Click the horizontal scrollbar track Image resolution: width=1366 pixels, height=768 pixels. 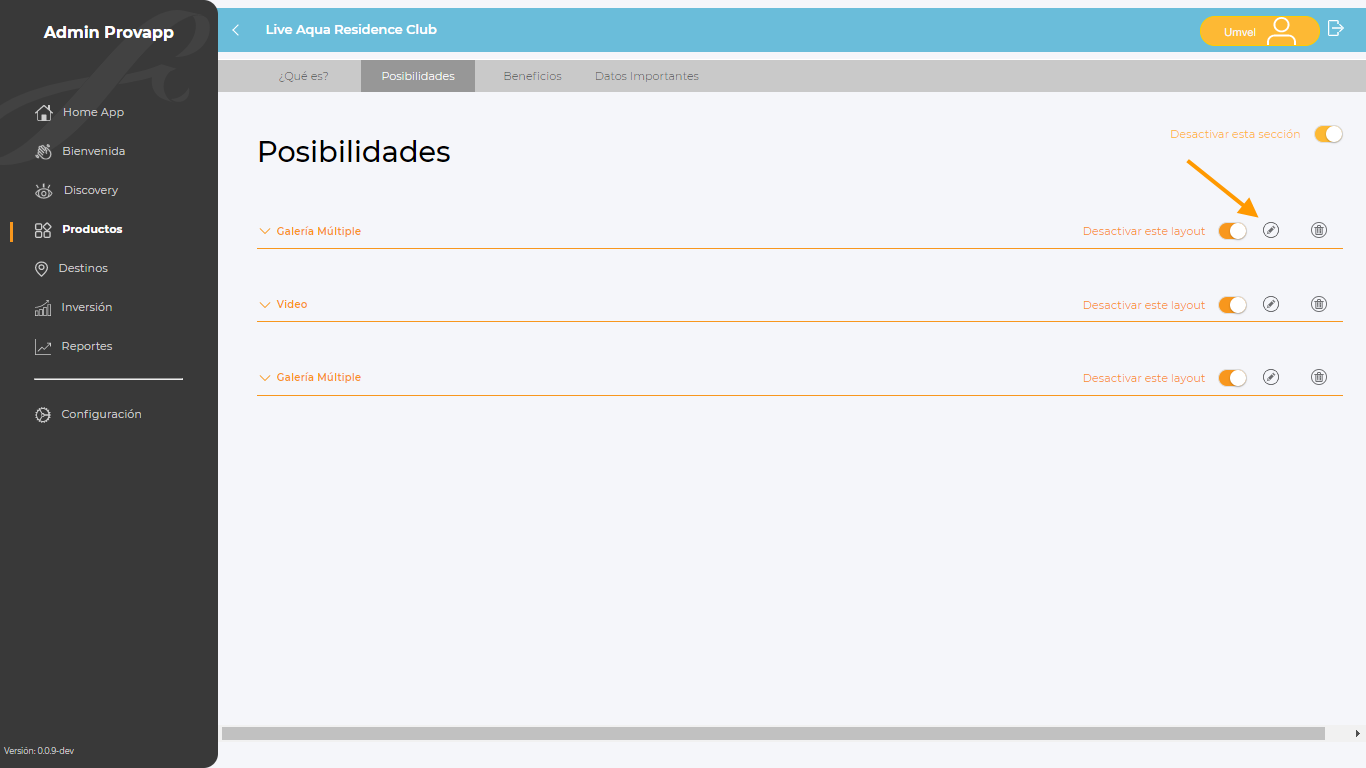[x=773, y=733]
